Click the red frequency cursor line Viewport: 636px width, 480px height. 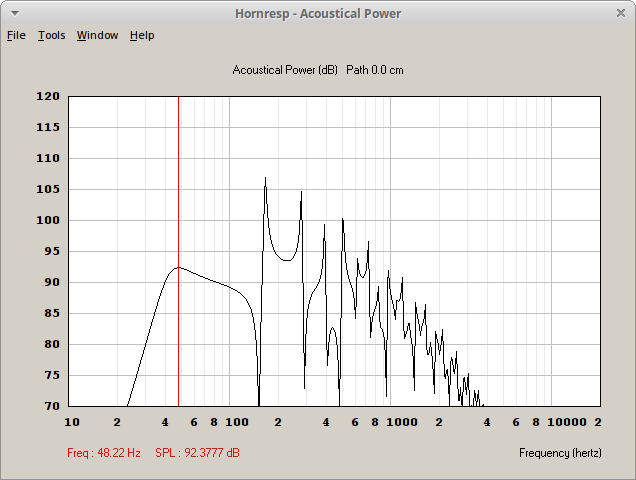pos(178,252)
